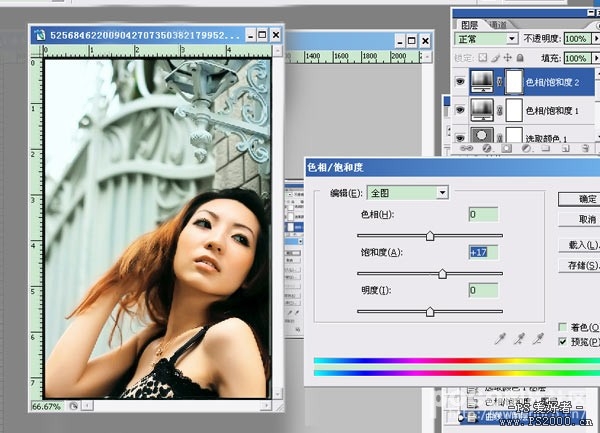Click adjustment thumbnail of 色相/饱和度 2 layer
Viewport: 600px width, 433px height.
[x=482, y=81]
